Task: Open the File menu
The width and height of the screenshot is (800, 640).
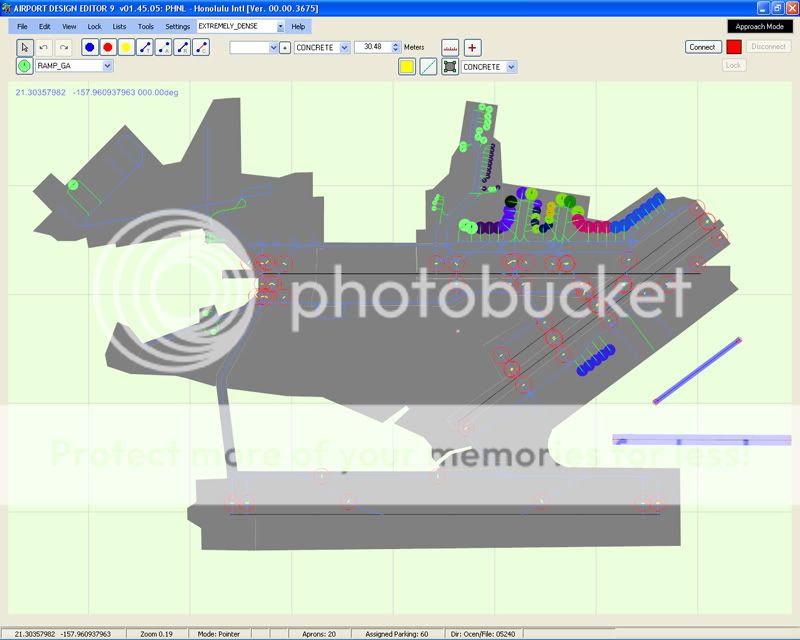Action: (22, 27)
